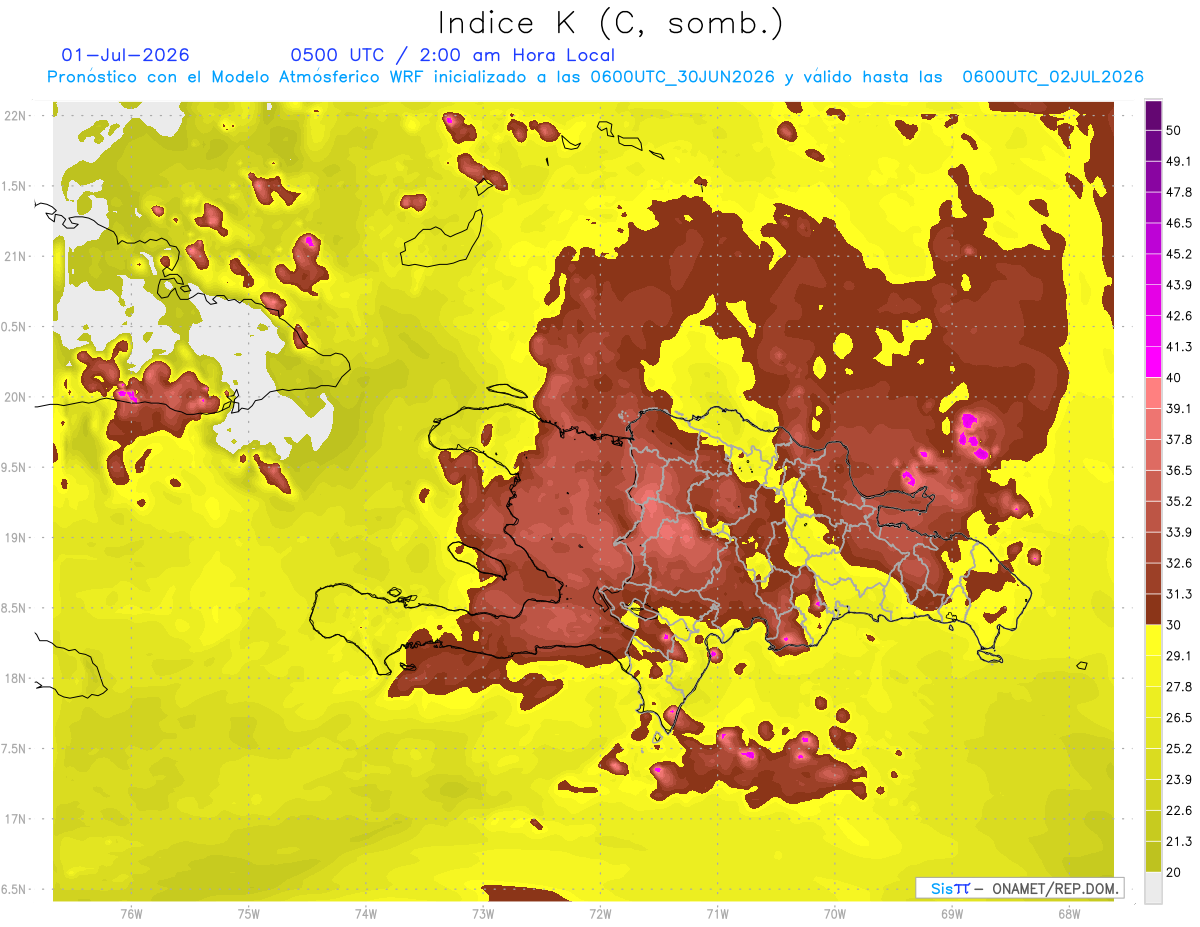Click the '23.9' color scale value

pos(1179,779)
